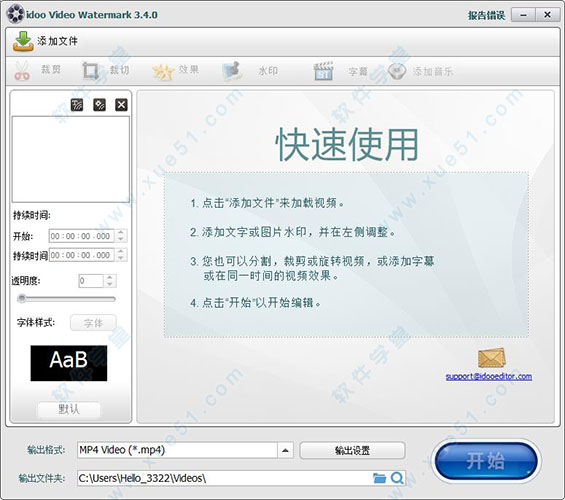Click the delete watermark X icon
The image size is (565, 500).
tap(121, 105)
